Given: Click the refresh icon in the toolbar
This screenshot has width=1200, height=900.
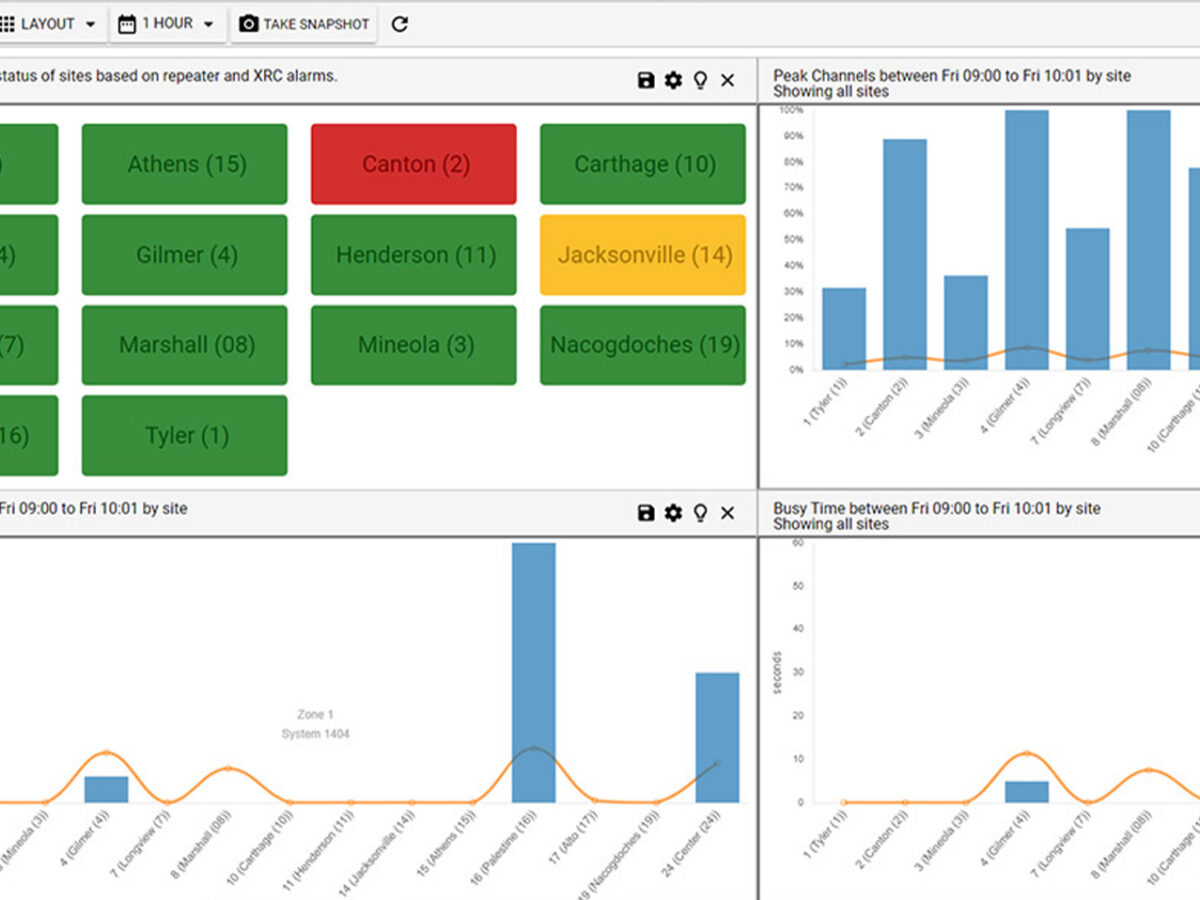Looking at the screenshot, I should pos(400,24).
